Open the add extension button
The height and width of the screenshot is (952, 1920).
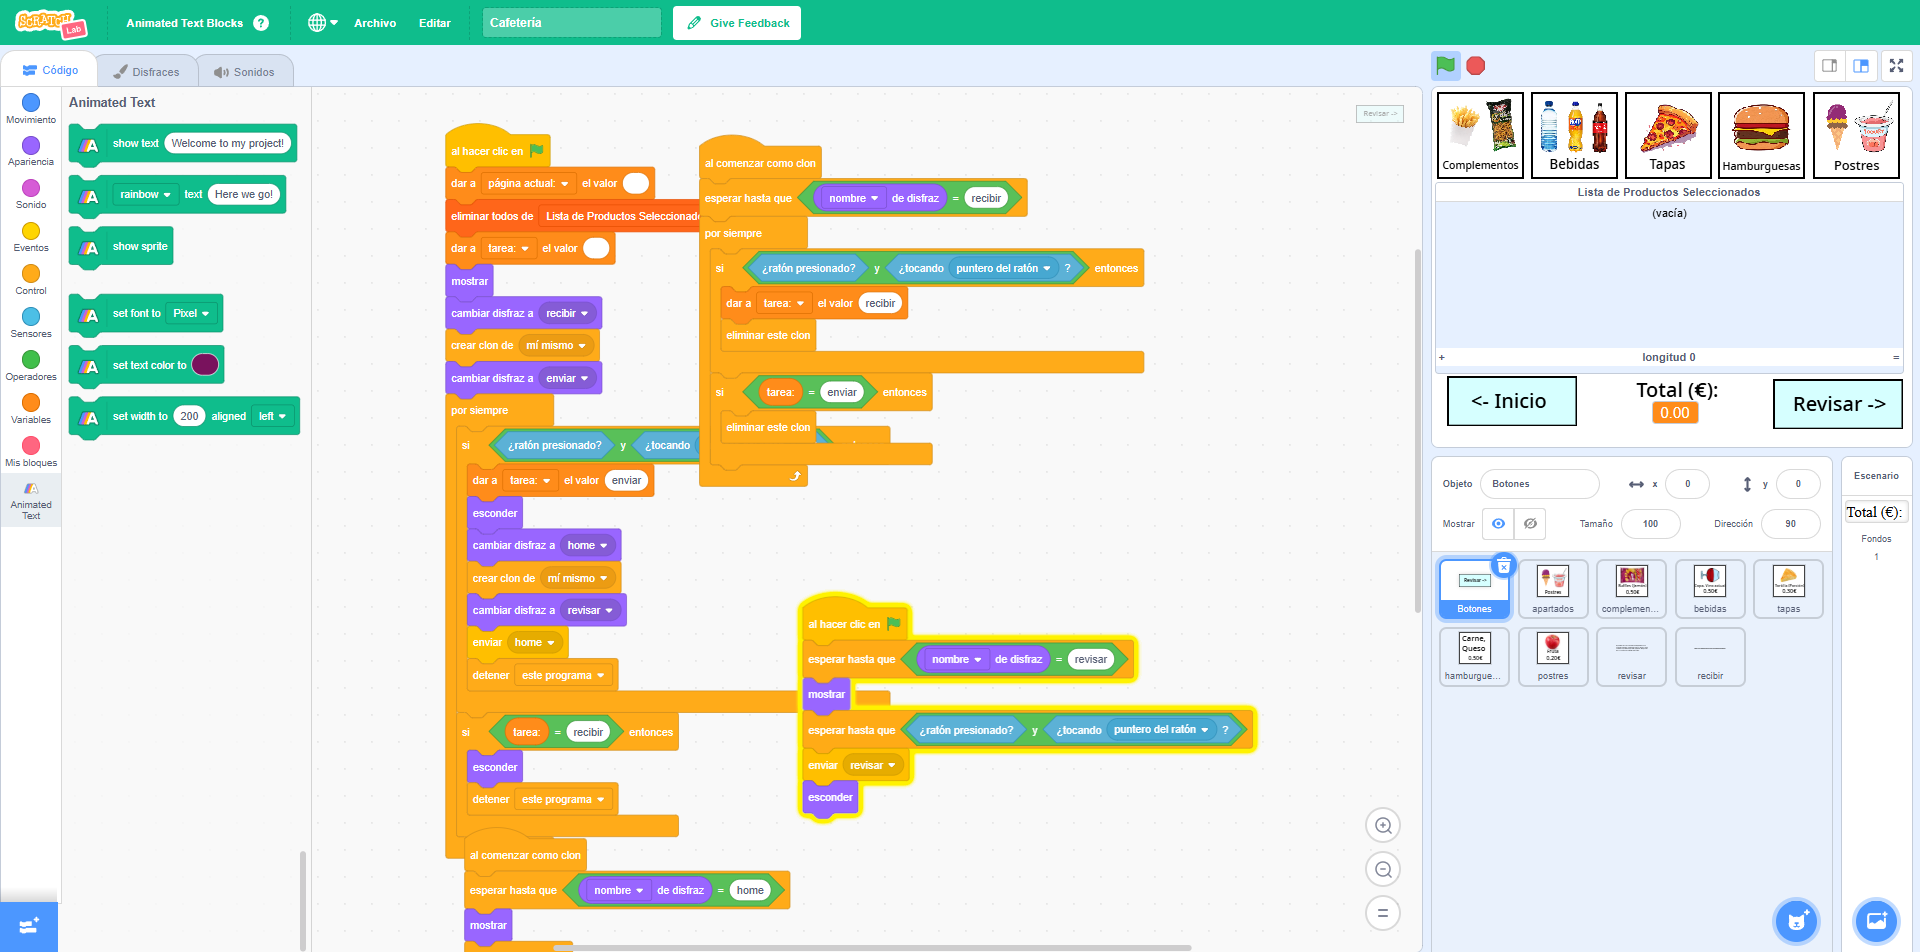[29, 926]
